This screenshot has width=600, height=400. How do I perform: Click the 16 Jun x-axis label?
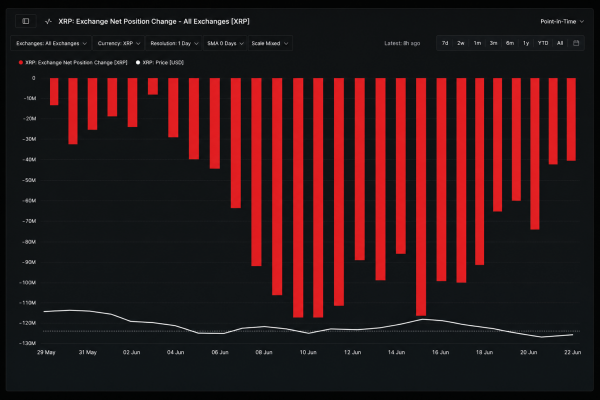[x=440, y=352]
